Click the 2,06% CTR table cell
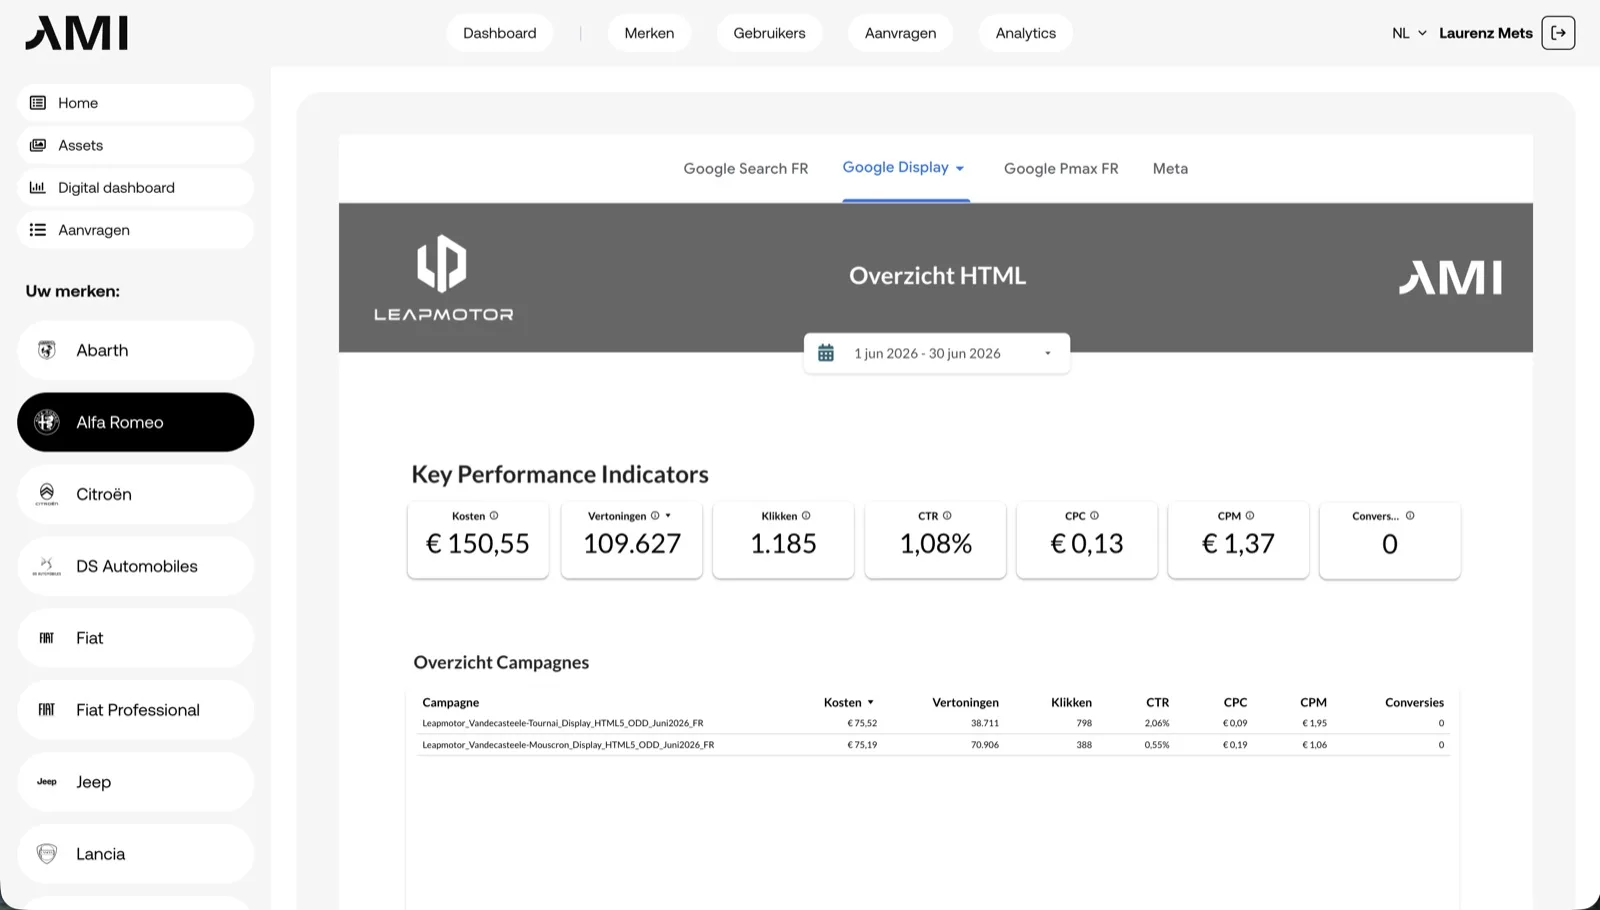The width and height of the screenshot is (1600, 910). (1157, 723)
